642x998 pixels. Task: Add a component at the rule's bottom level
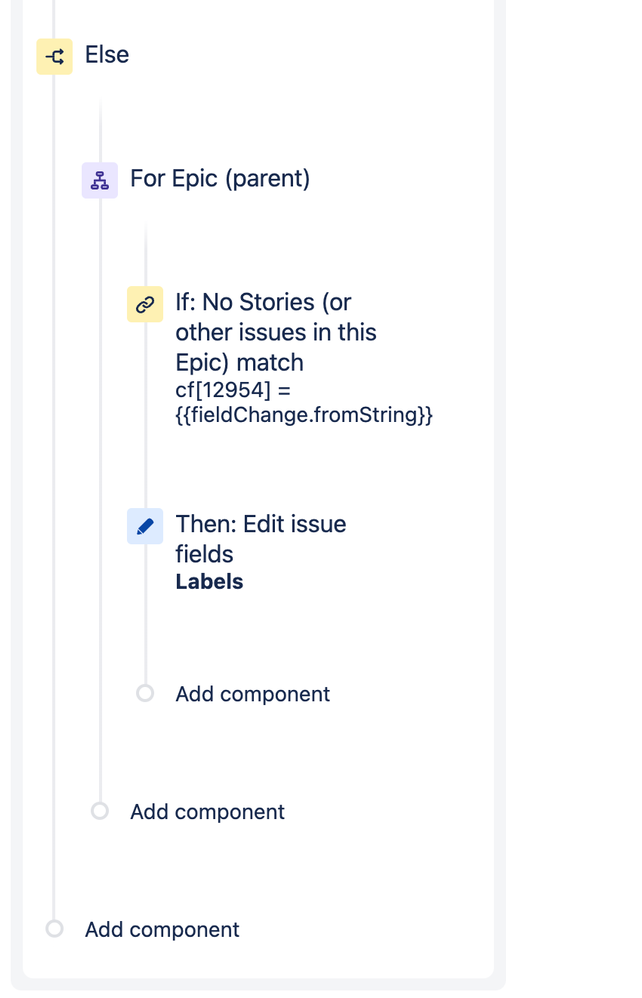[x=161, y=929]
